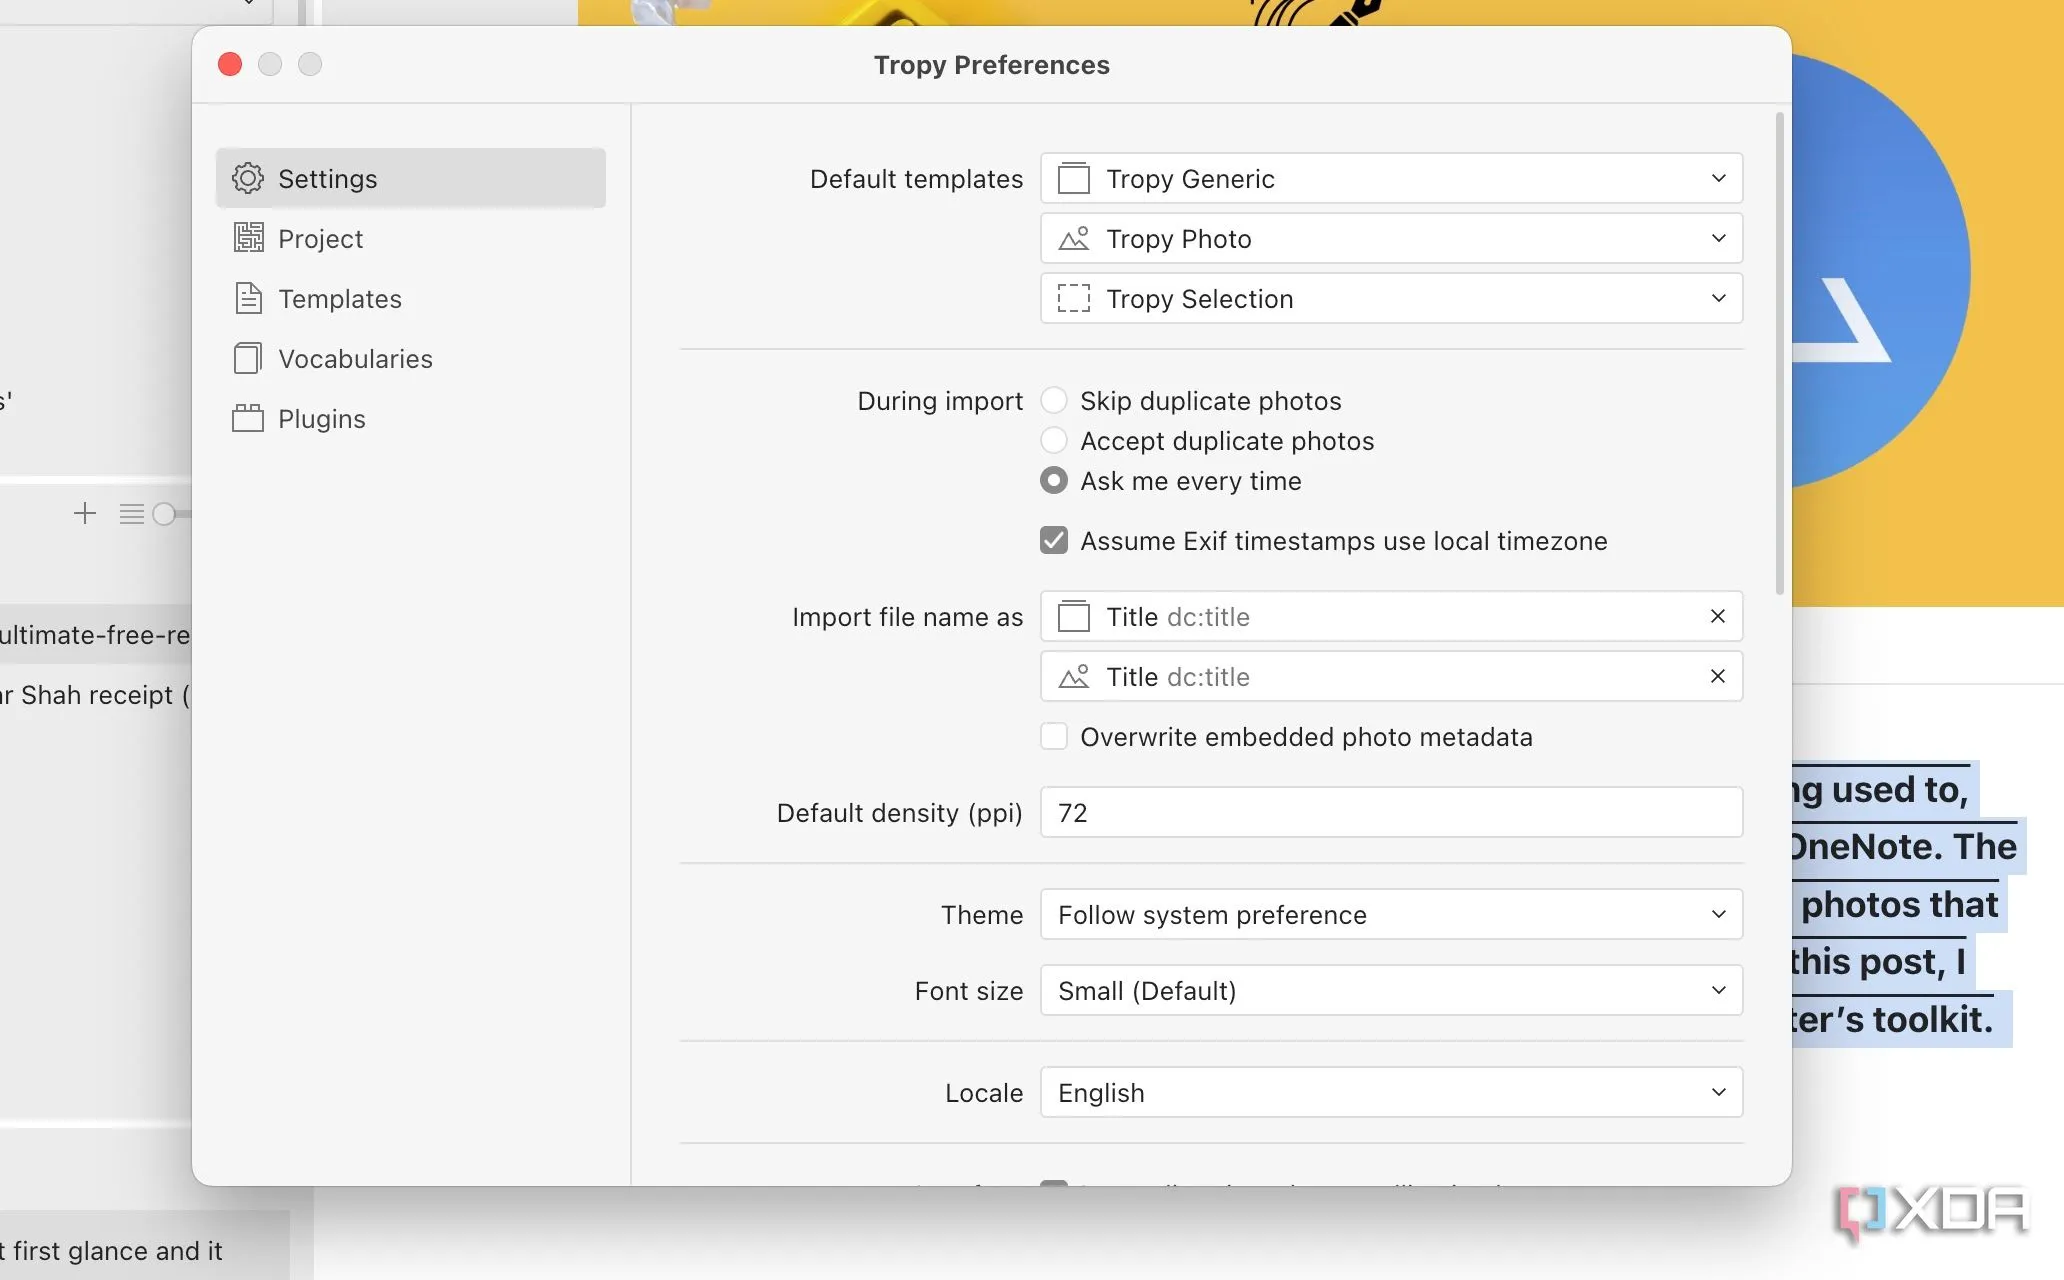The height and width of the screenshot is (1280, 2064).
Task: Click the Project grid icon
Action: [x=248, y=238]
